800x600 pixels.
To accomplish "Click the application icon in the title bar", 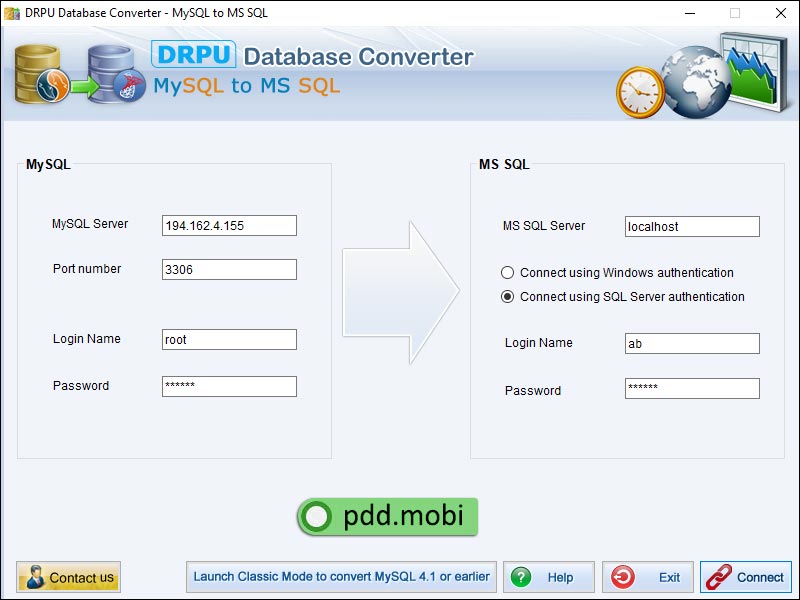I will pyautogui.click(x=10, y=13).
